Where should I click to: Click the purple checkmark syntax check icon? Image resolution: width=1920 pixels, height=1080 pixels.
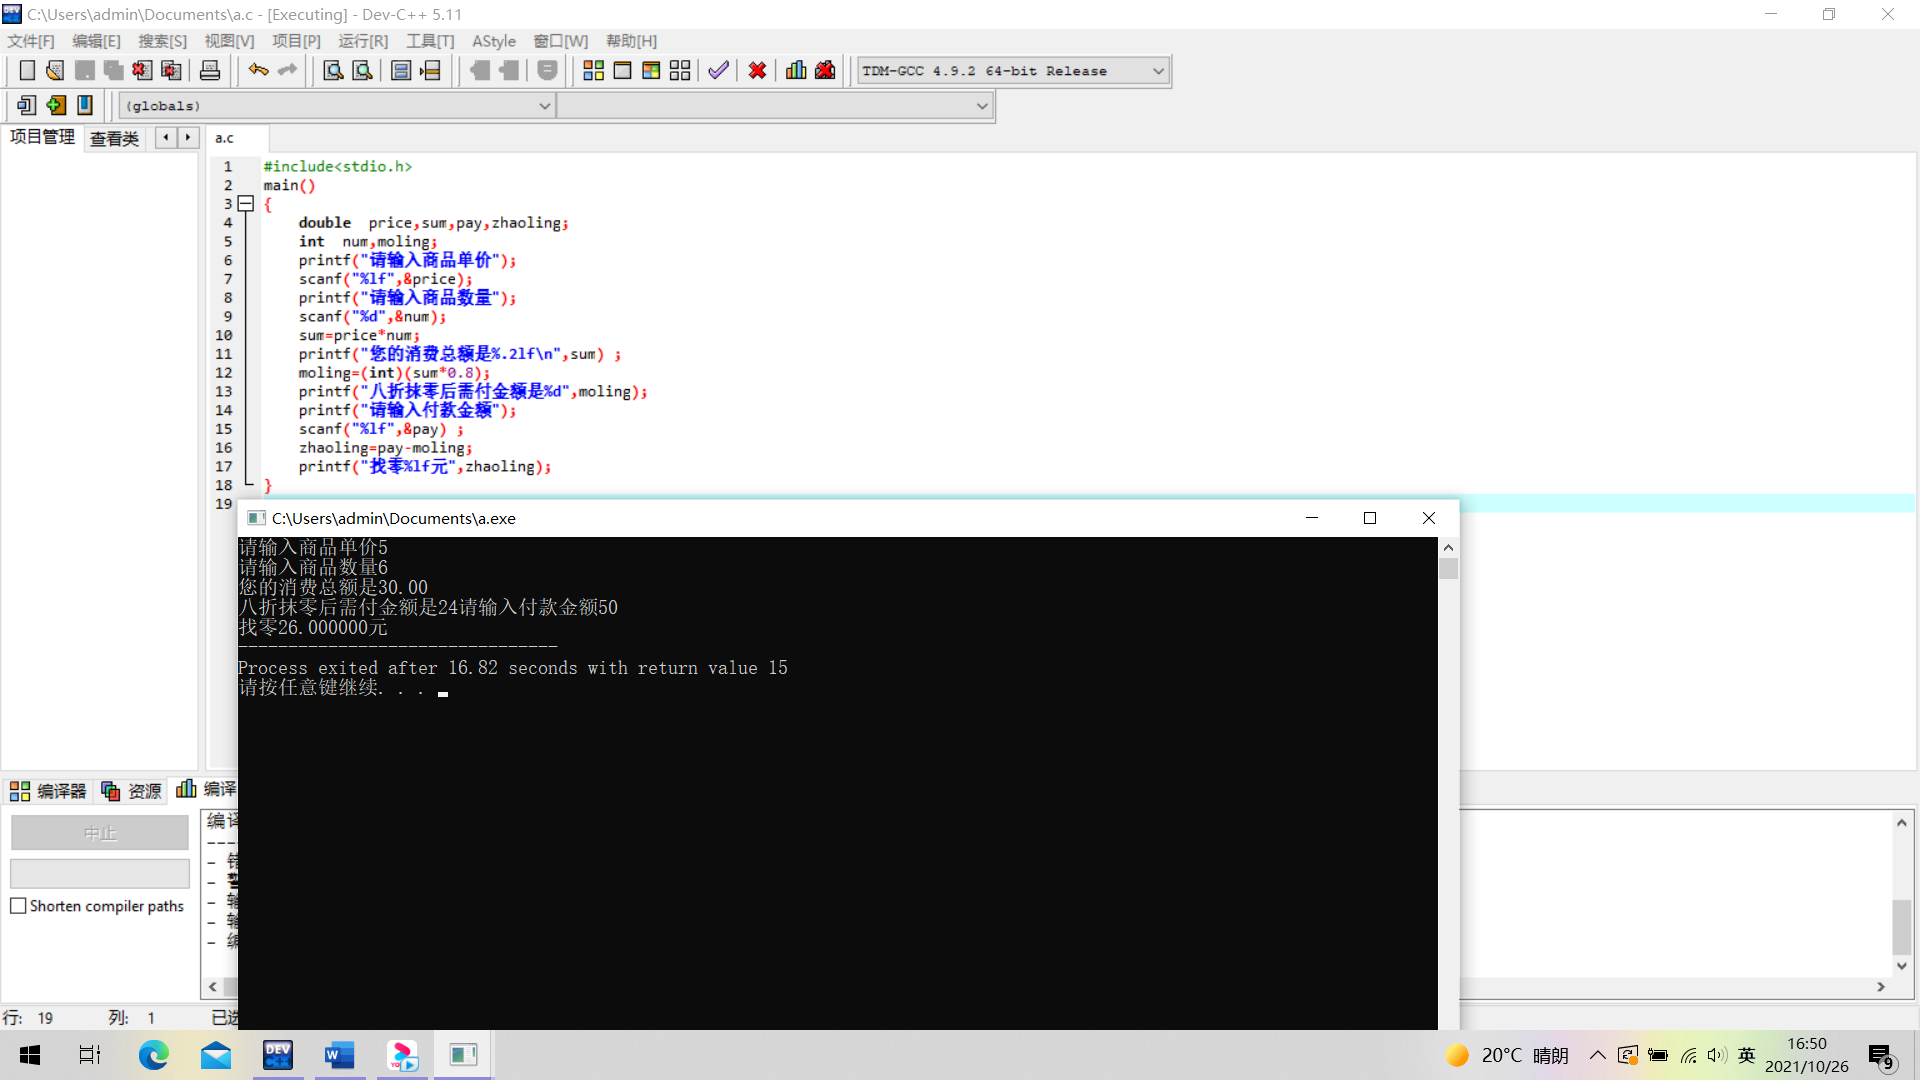(x=718, y=71)
